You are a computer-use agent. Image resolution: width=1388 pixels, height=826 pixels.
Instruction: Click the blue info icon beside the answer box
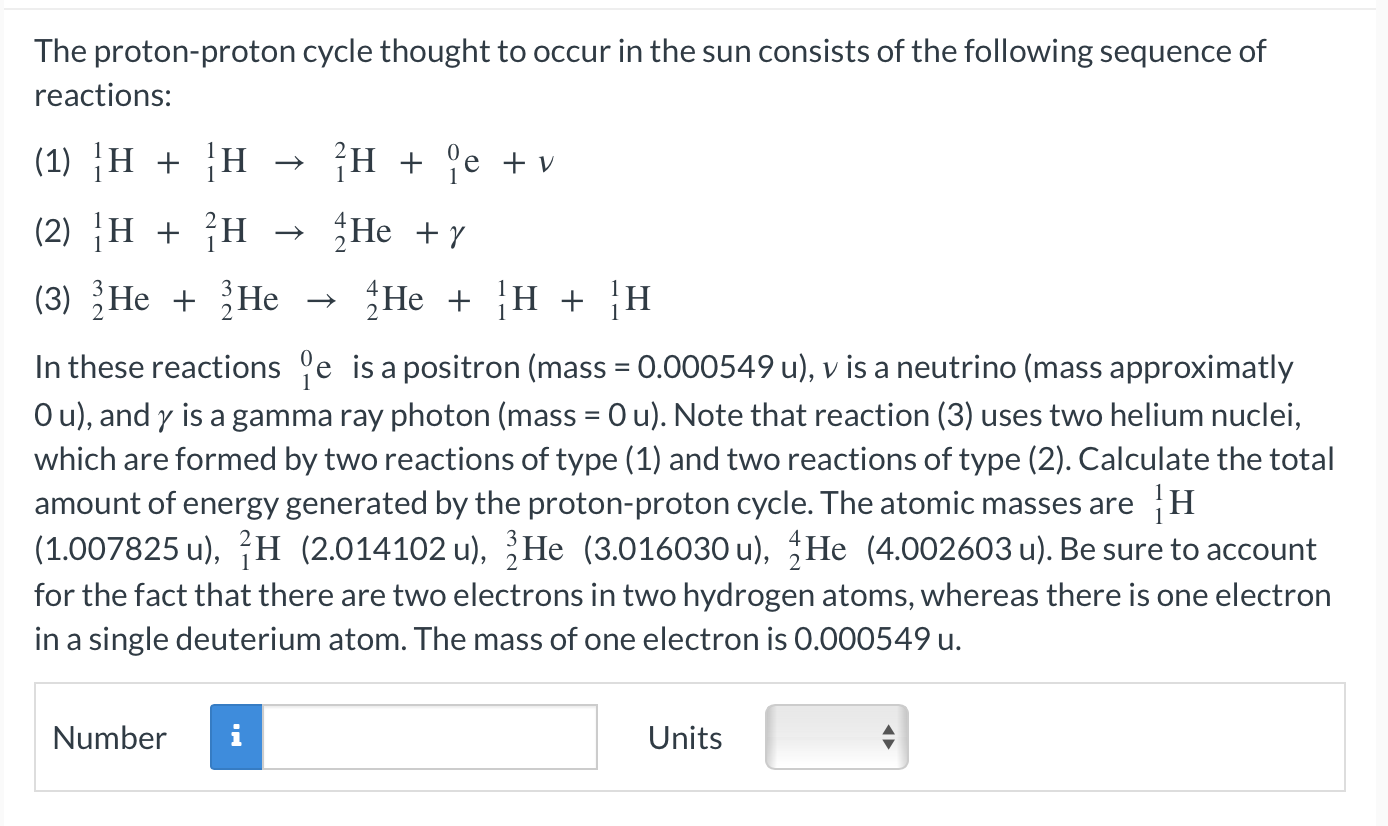(236, 737)
